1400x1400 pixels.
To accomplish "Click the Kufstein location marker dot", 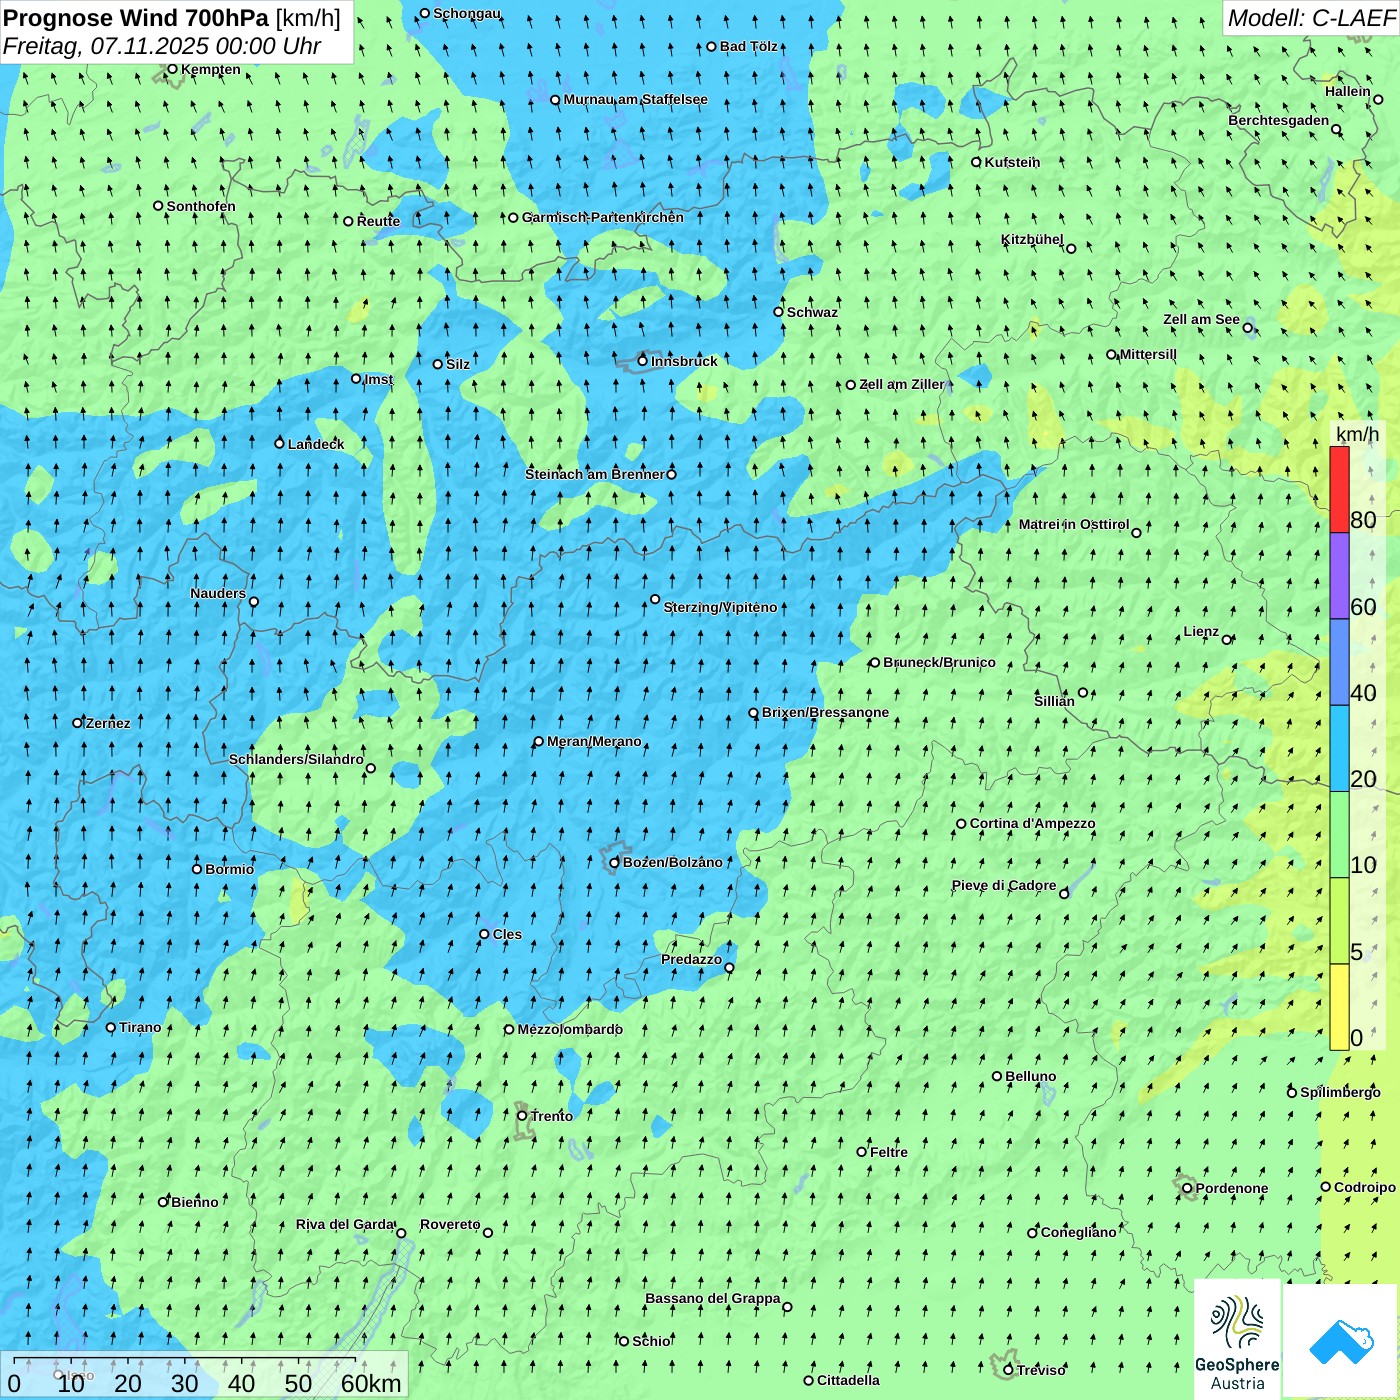I will pyautogui.click(x=977, y=162).
